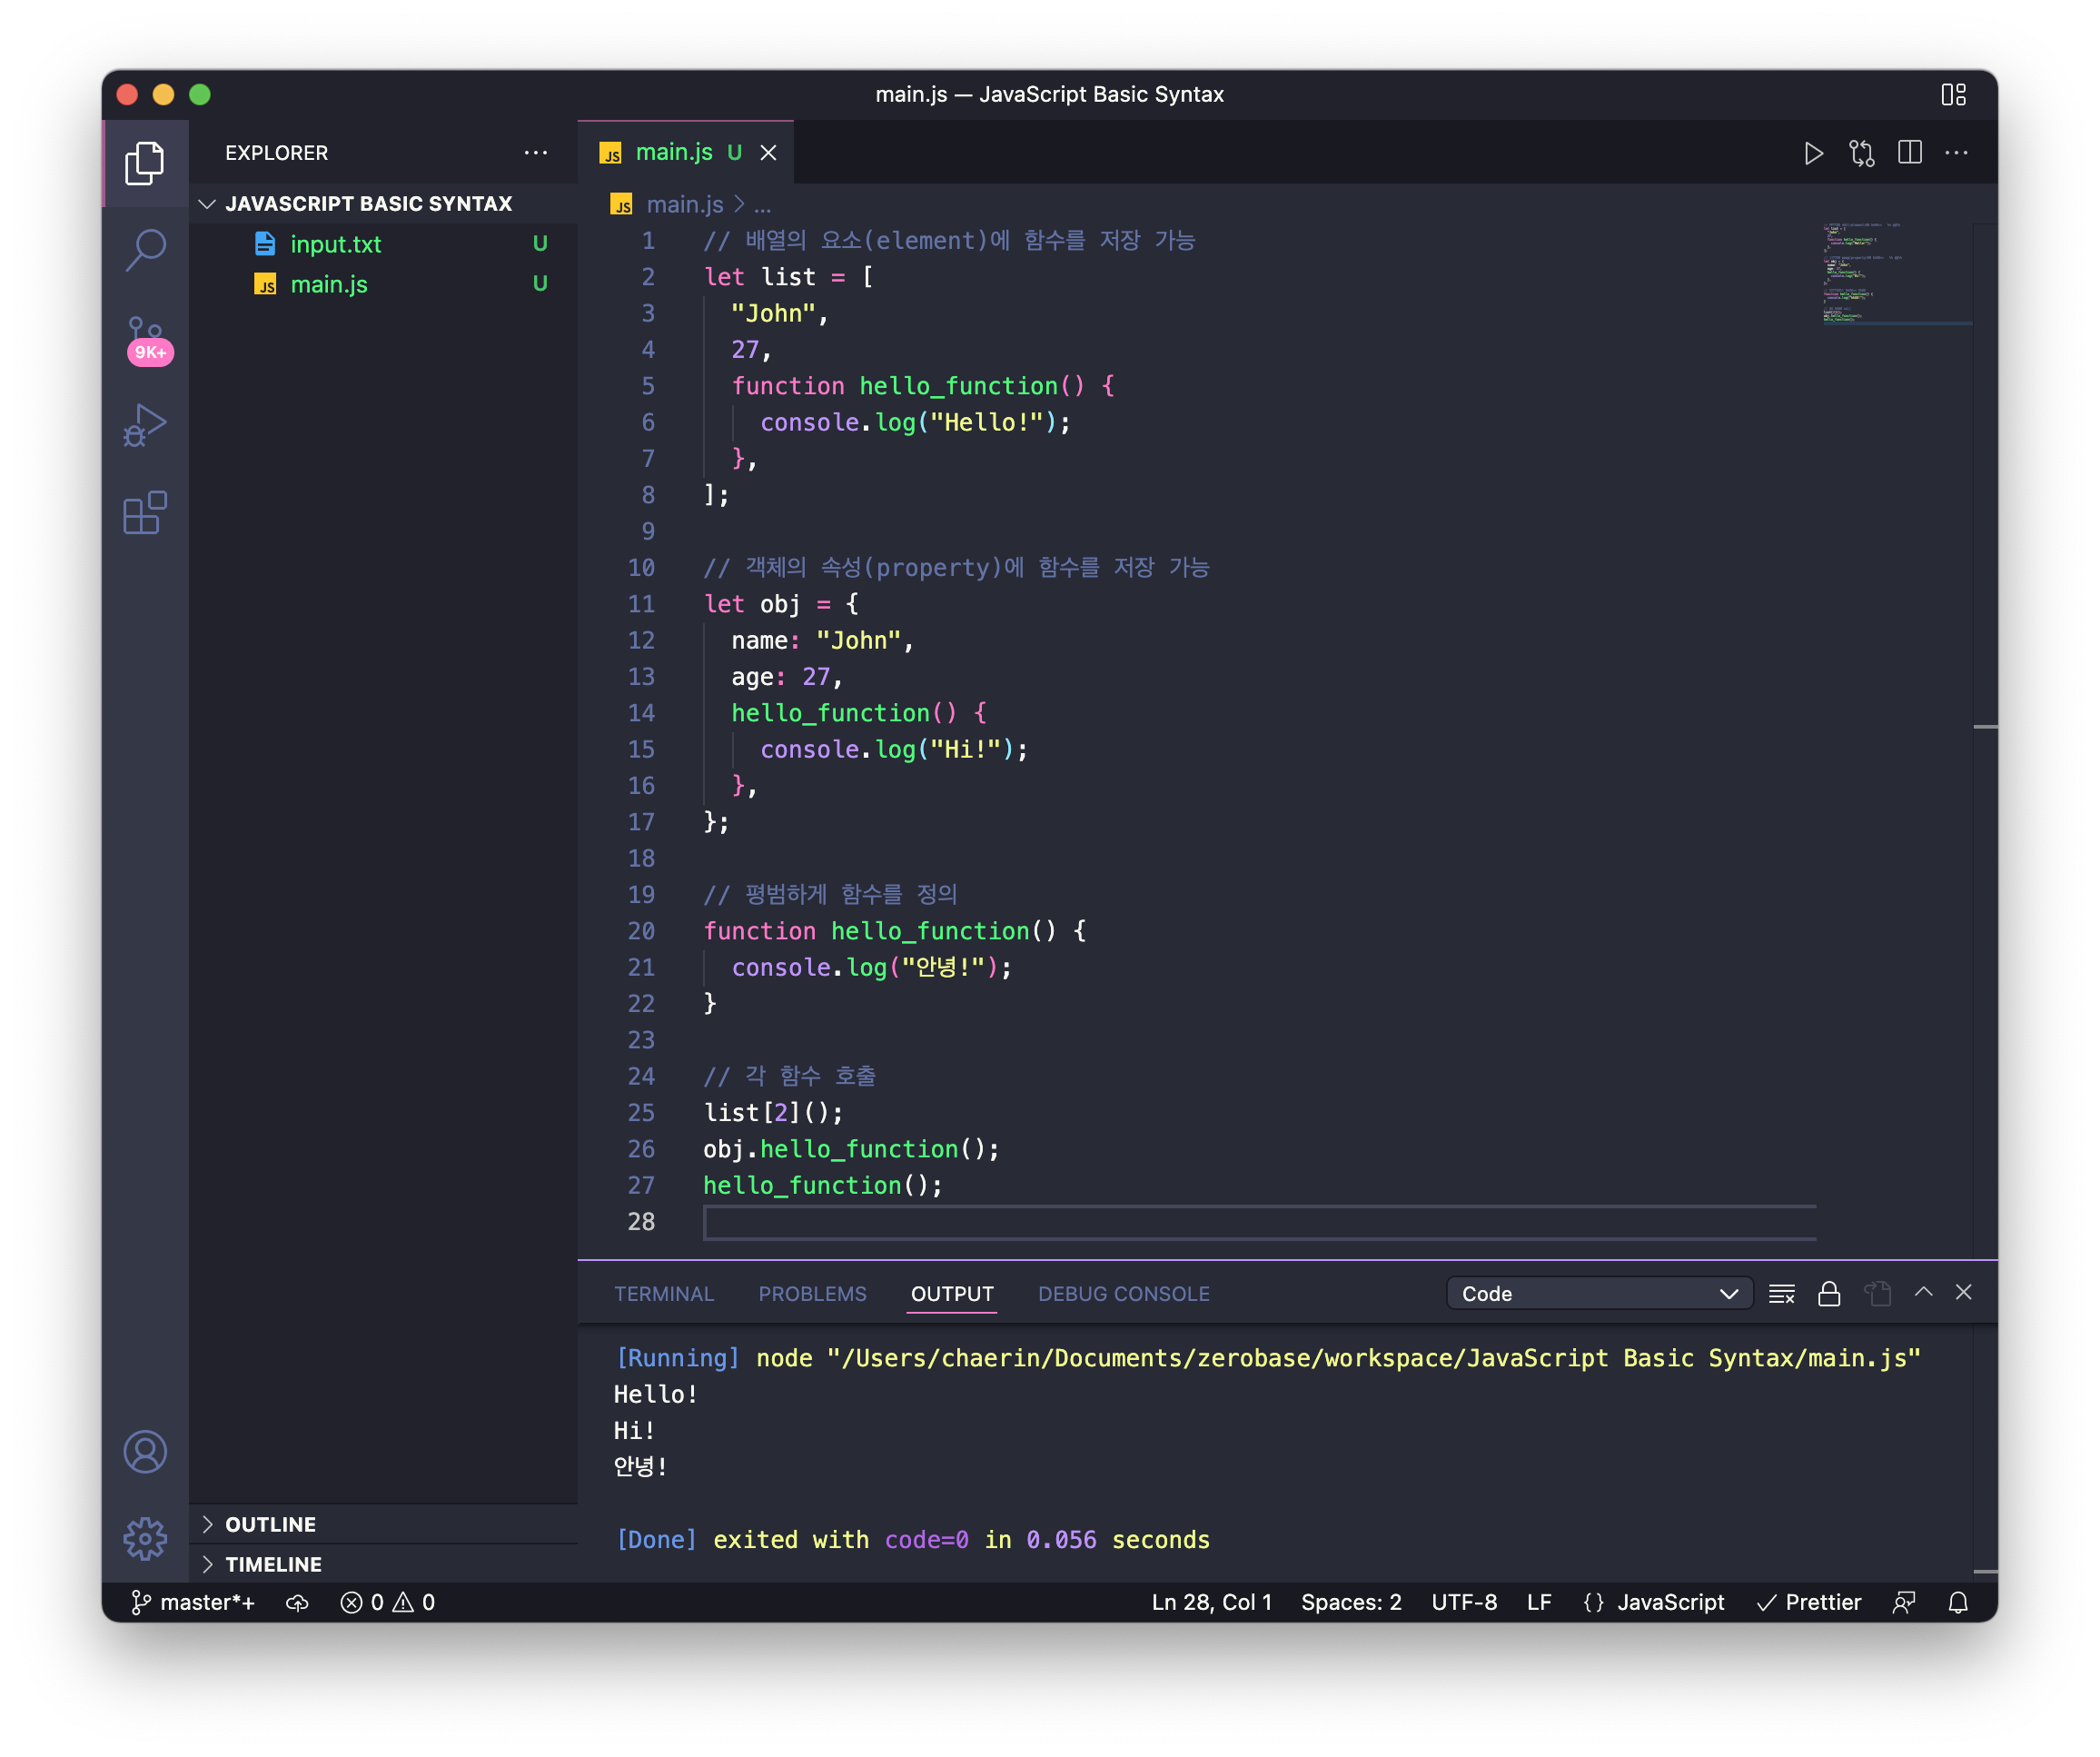Switch to the TERMINAL tab
Image resolution: width=2100 pixels, height=1757 pixels.
[x=664, y=1293]
